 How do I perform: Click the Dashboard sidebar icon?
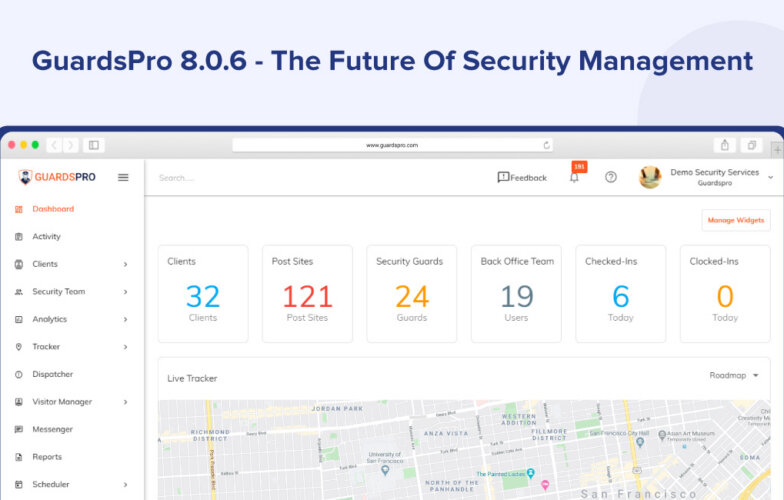pos(18,209)
